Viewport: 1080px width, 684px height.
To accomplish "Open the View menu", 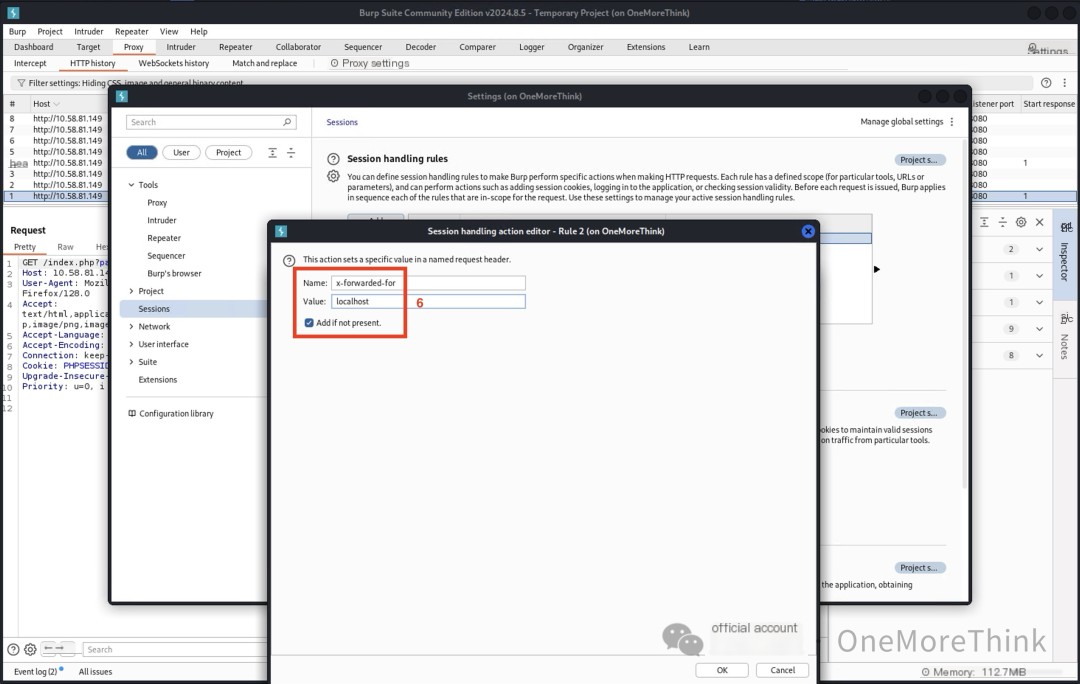I will pyautogui.click(x=169, y=32).
